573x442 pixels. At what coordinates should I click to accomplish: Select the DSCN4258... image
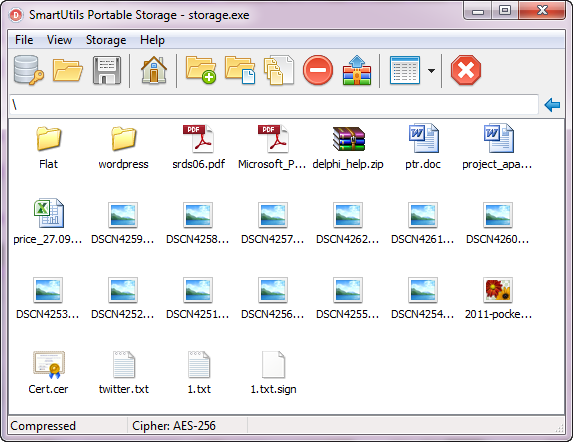click(x=198, y=222)
